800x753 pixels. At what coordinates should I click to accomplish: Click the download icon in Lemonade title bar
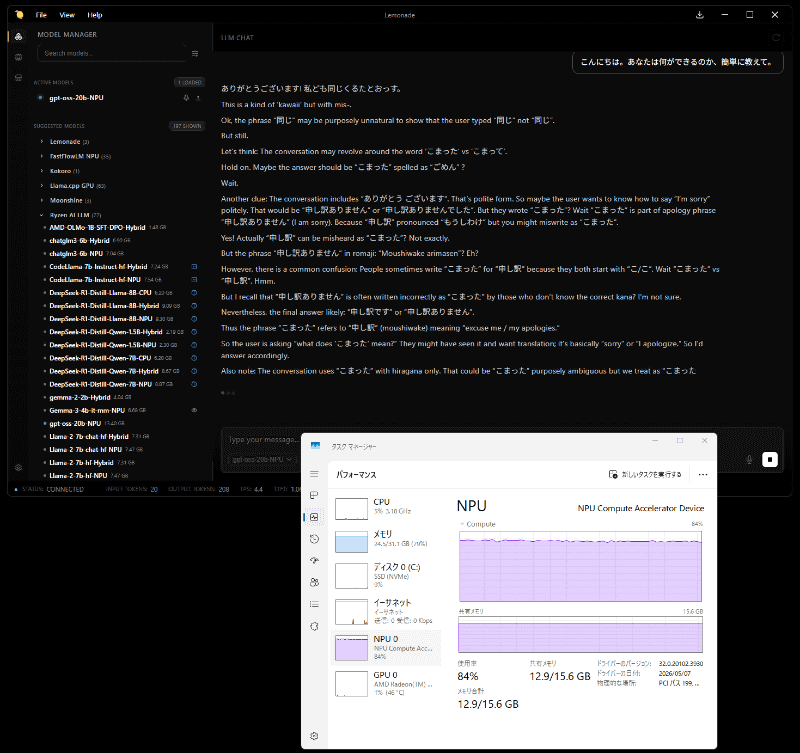click(699, 15)
